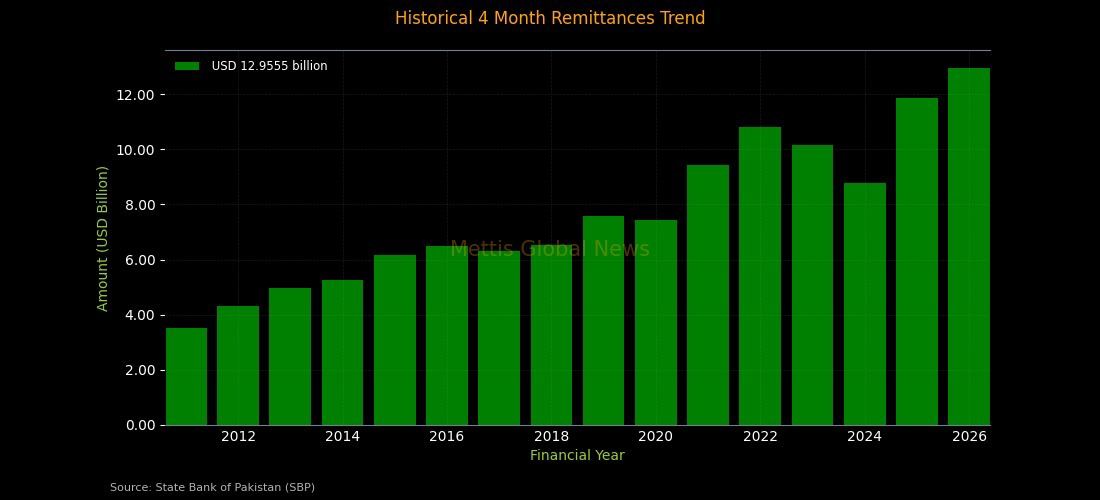The width and height of the screenshot is (1100, 500).
Task: Click the chart title Historical 4 Month Remittances Trend
Action: [550, 18]
